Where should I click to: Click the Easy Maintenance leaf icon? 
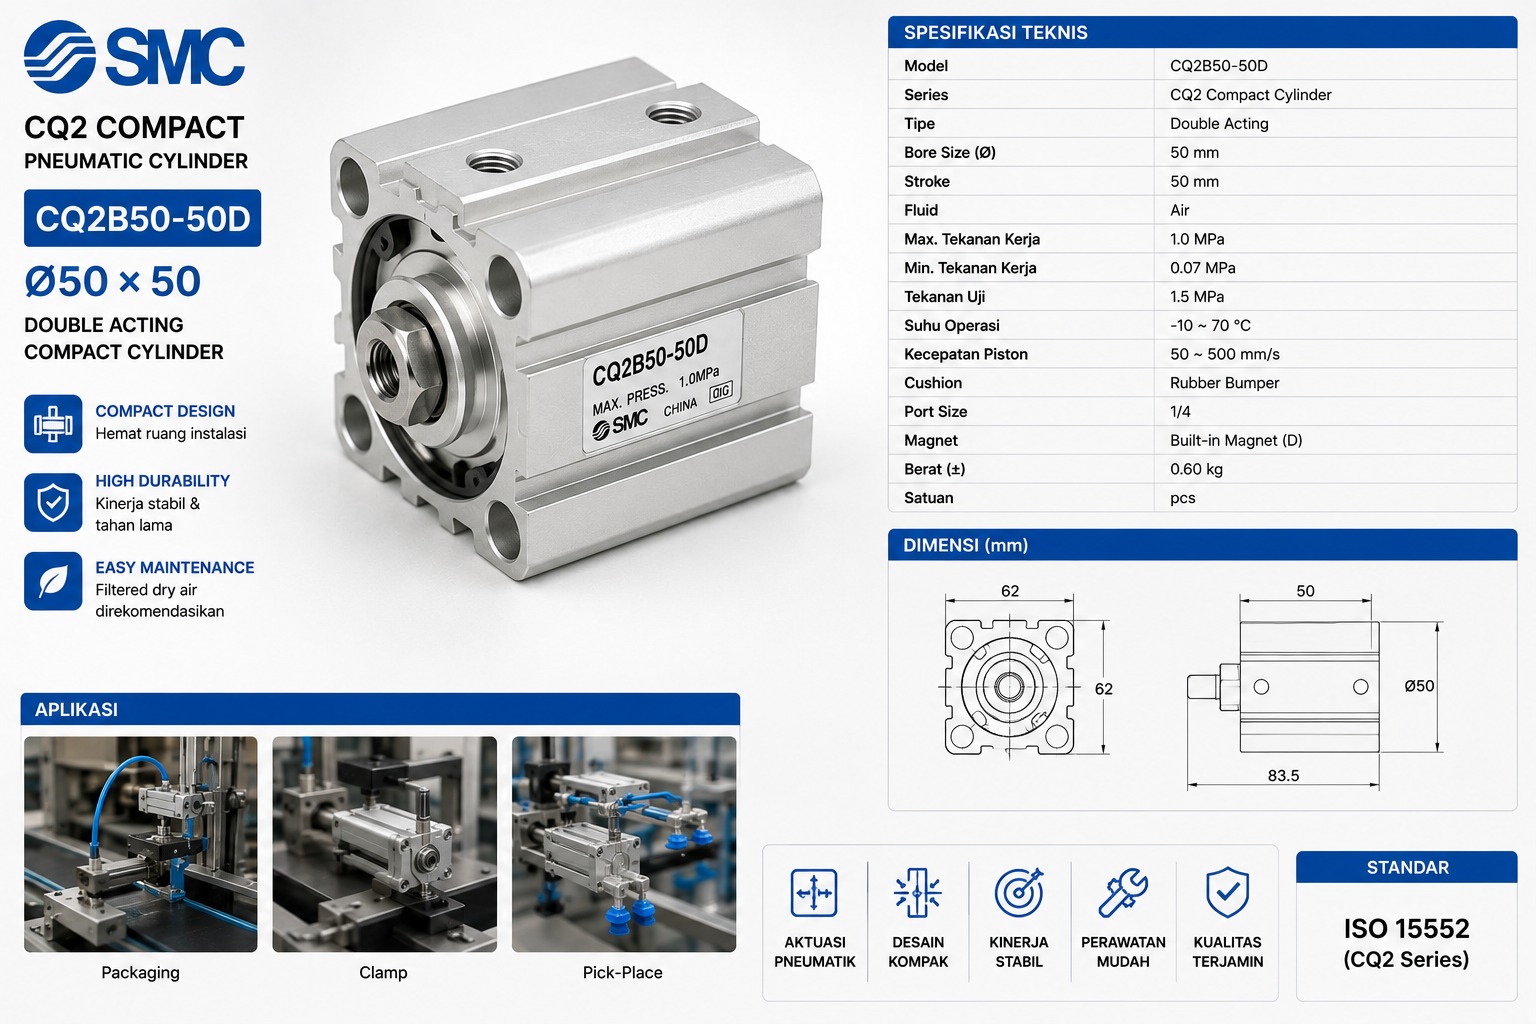[53, 581]
